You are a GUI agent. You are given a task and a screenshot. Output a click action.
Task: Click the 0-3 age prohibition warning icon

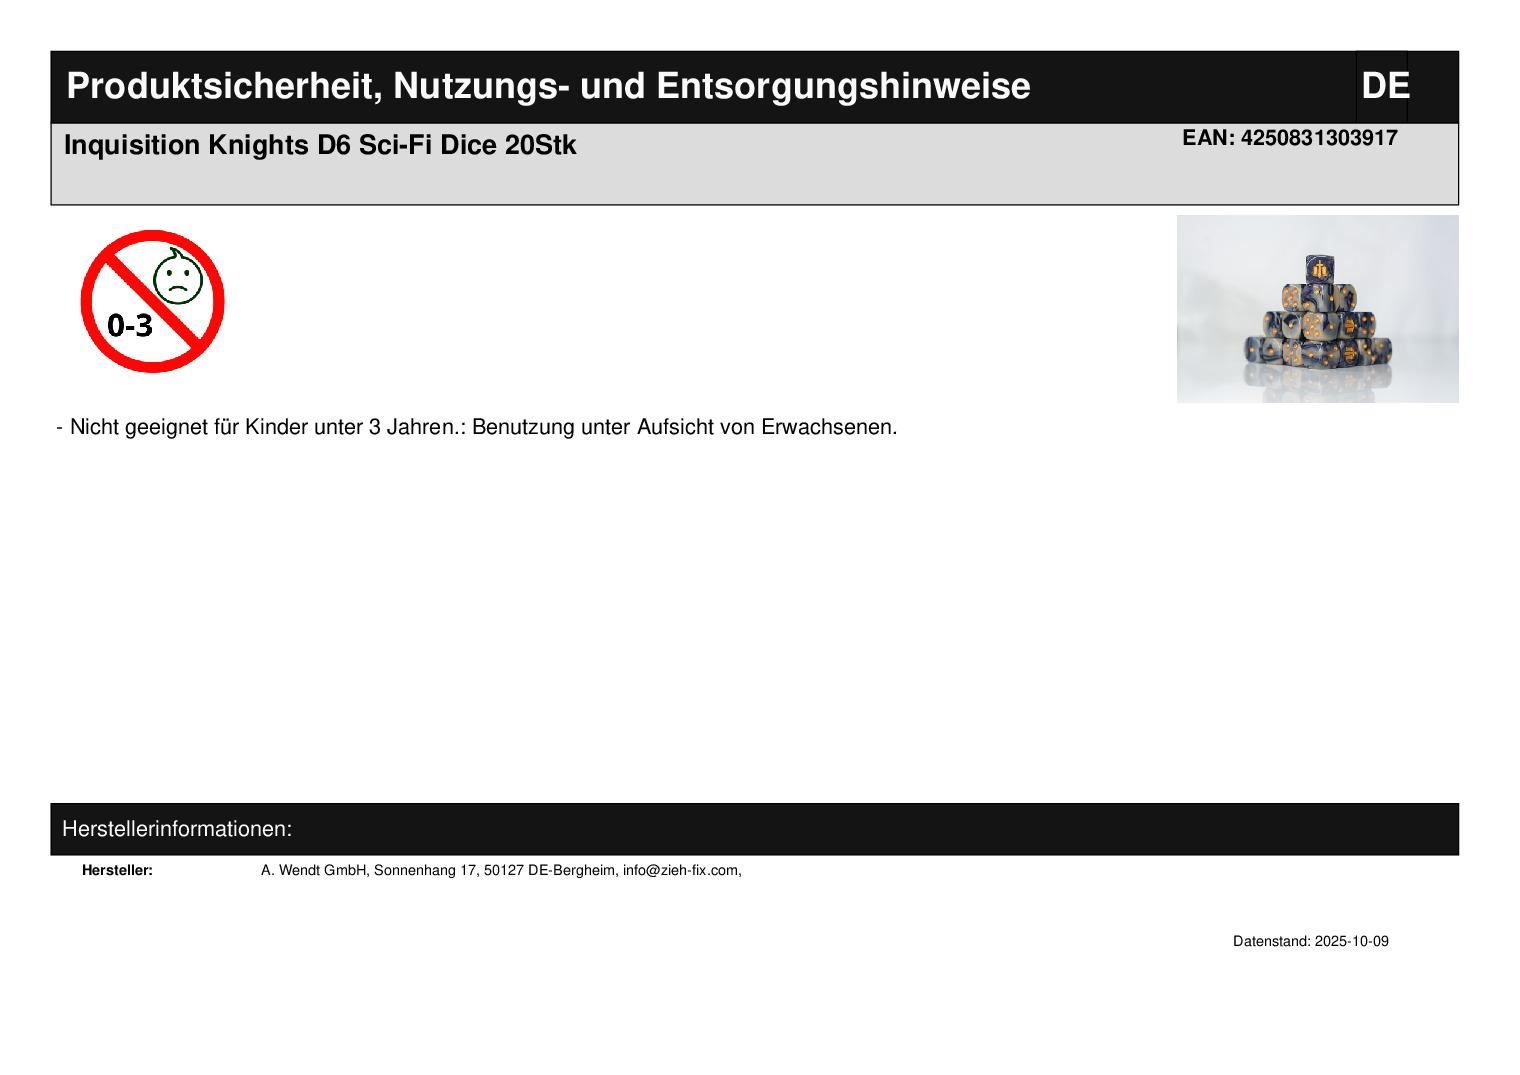pos(152,301)
